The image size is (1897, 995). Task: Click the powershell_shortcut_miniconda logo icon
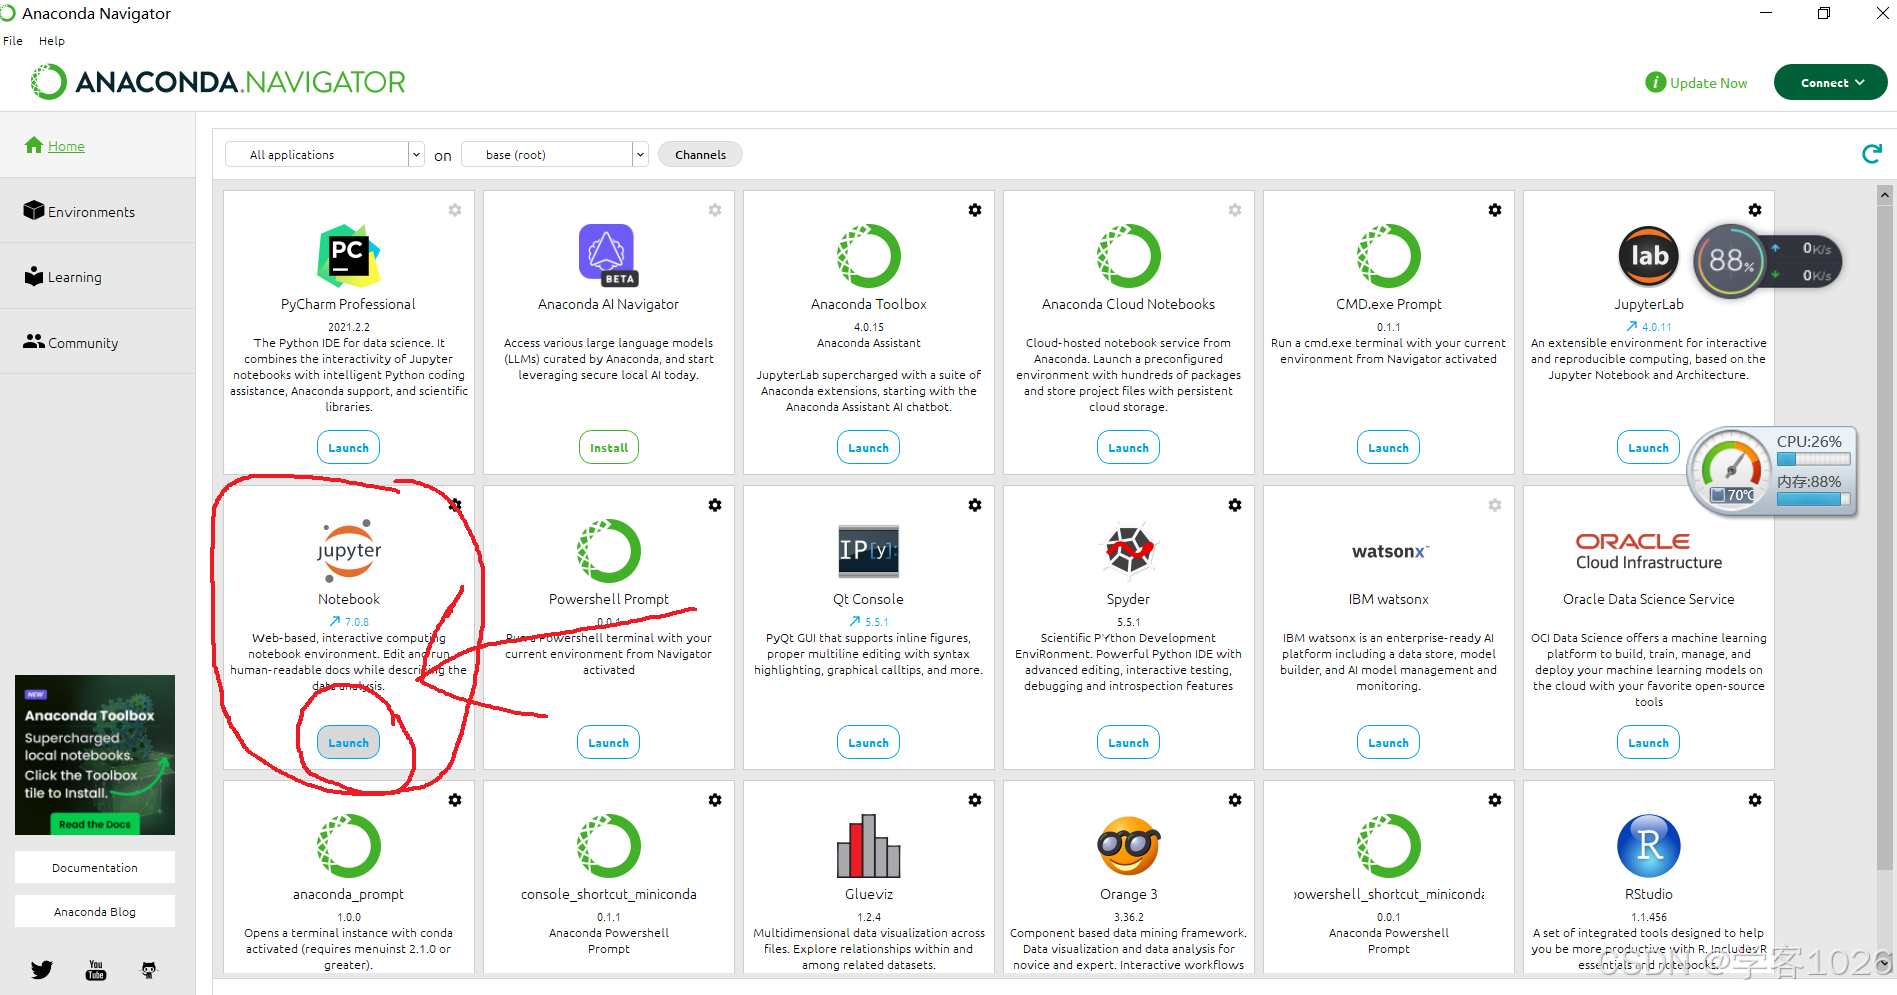pos(1388,846)
